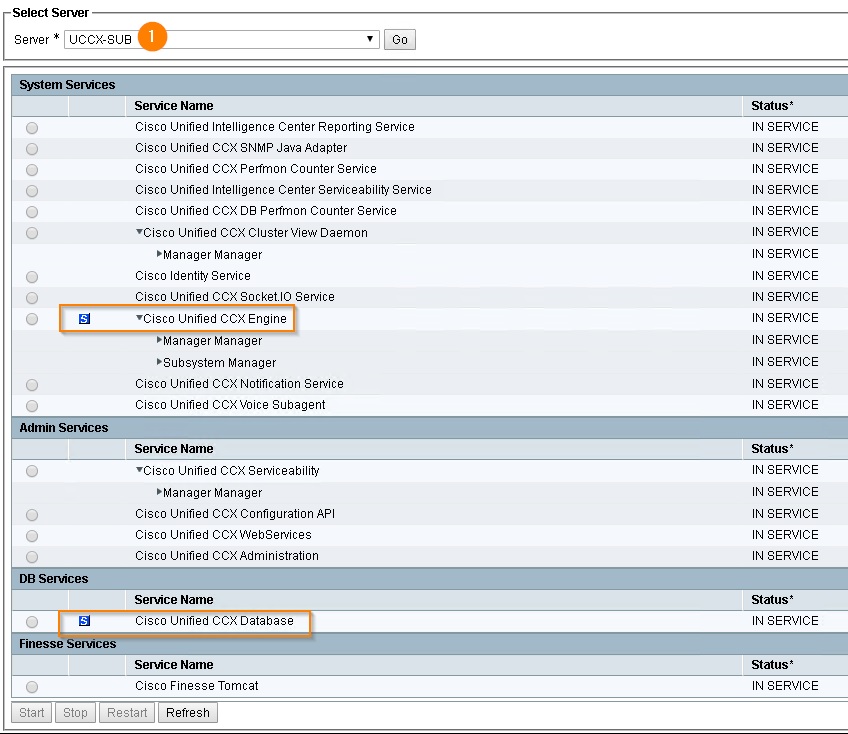This screenshot has width=848, height=734.
Task: Select radio for CCX DB Perfmon Counter Service
Action: (x=32, y=212)
